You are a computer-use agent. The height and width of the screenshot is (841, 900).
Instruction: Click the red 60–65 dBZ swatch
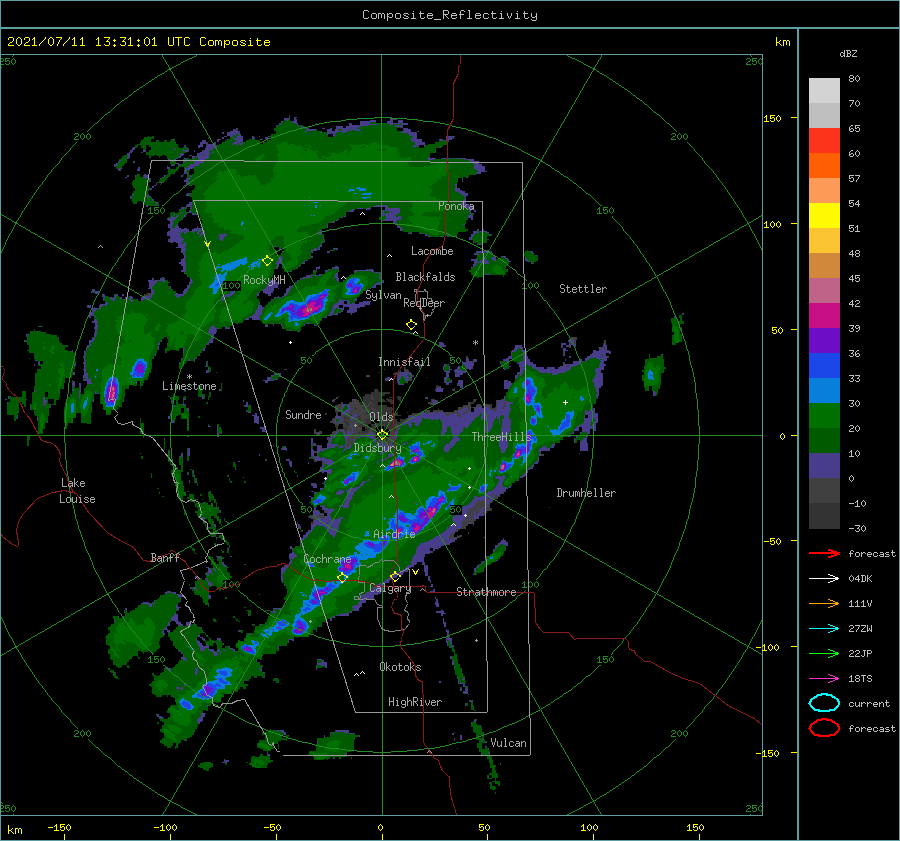click(x=824, y=141)
